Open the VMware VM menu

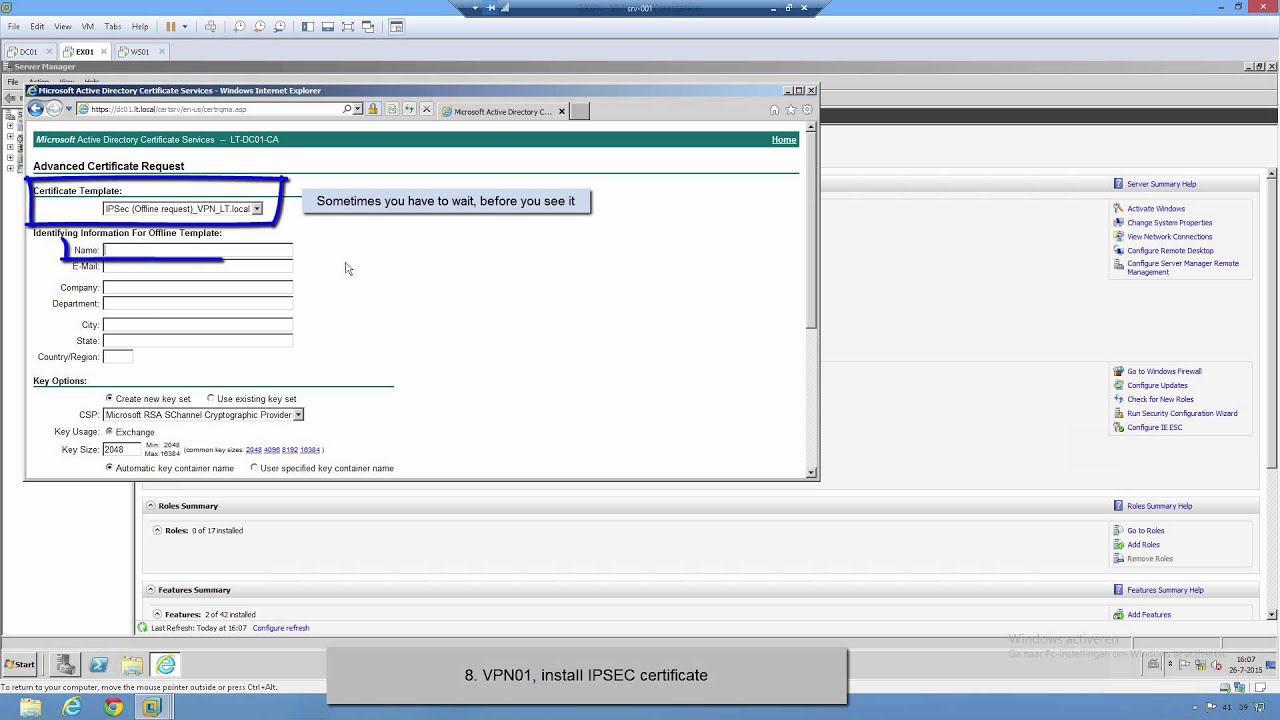(x=88, y=27)
